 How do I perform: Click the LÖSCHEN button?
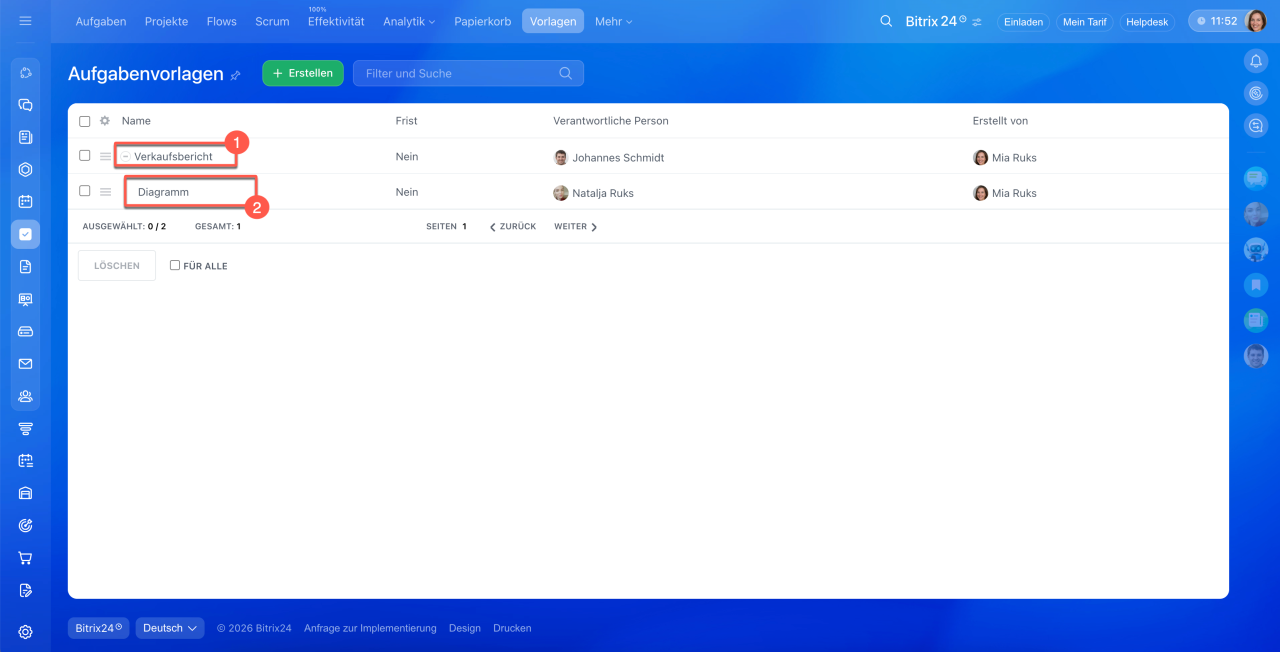pos(117,266)
